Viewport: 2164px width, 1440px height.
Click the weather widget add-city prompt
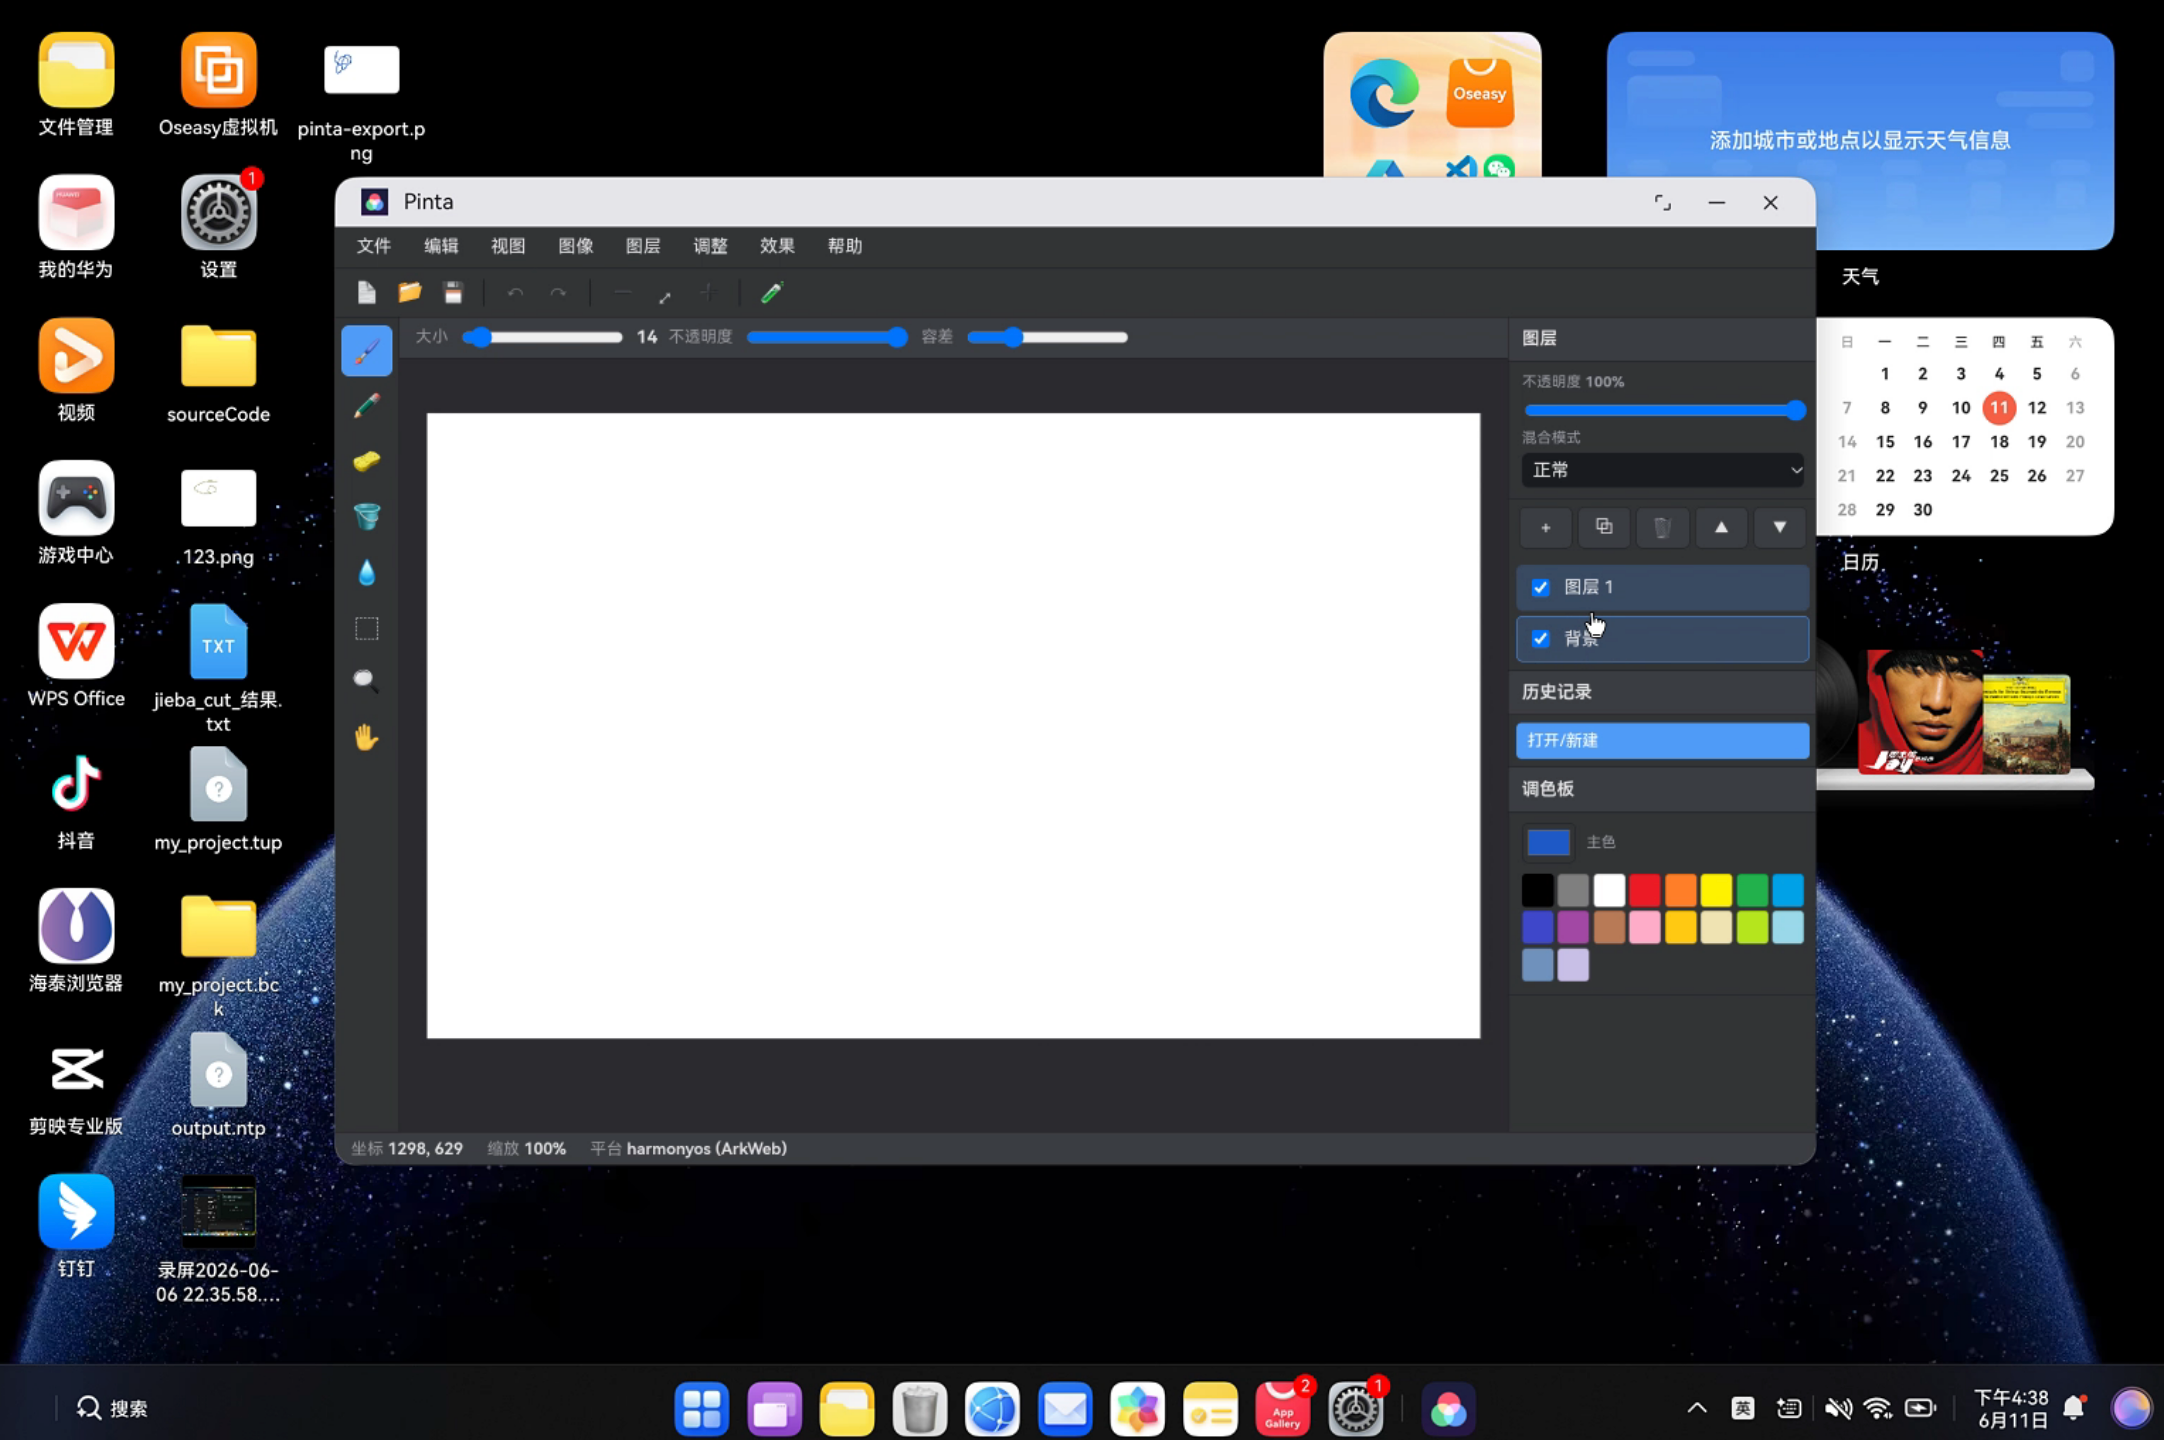coord(1860,140)
